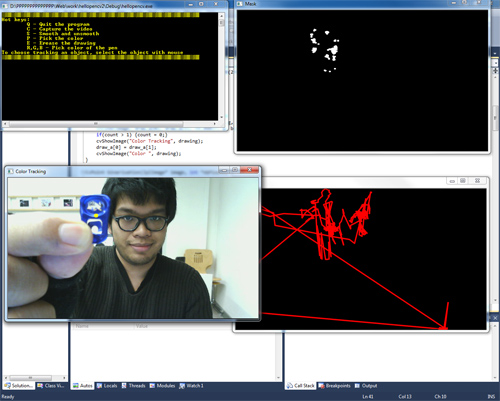Open the Locals tab
The height and width of the screenshot is (401, 500).
(x=107, y=386)
